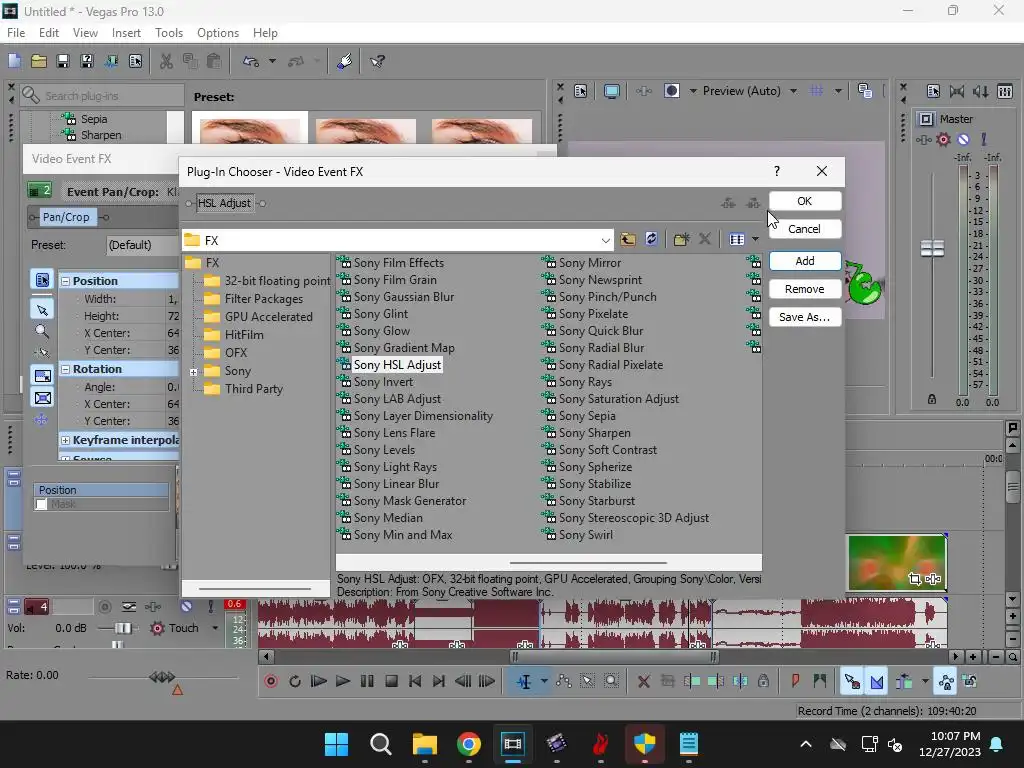Click the Master automation settings gear icon

[x=943, y=139]
